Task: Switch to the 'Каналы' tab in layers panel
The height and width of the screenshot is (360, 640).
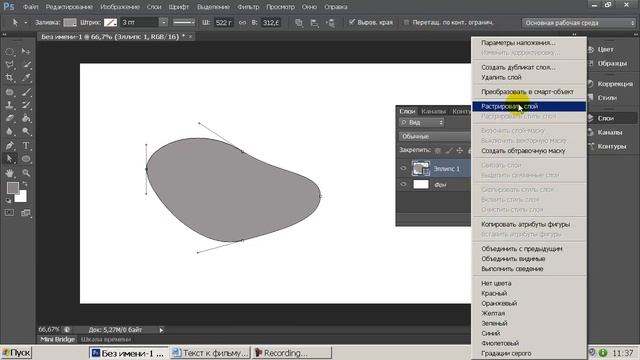Action: pyautogui.click(x=433, y=111)
